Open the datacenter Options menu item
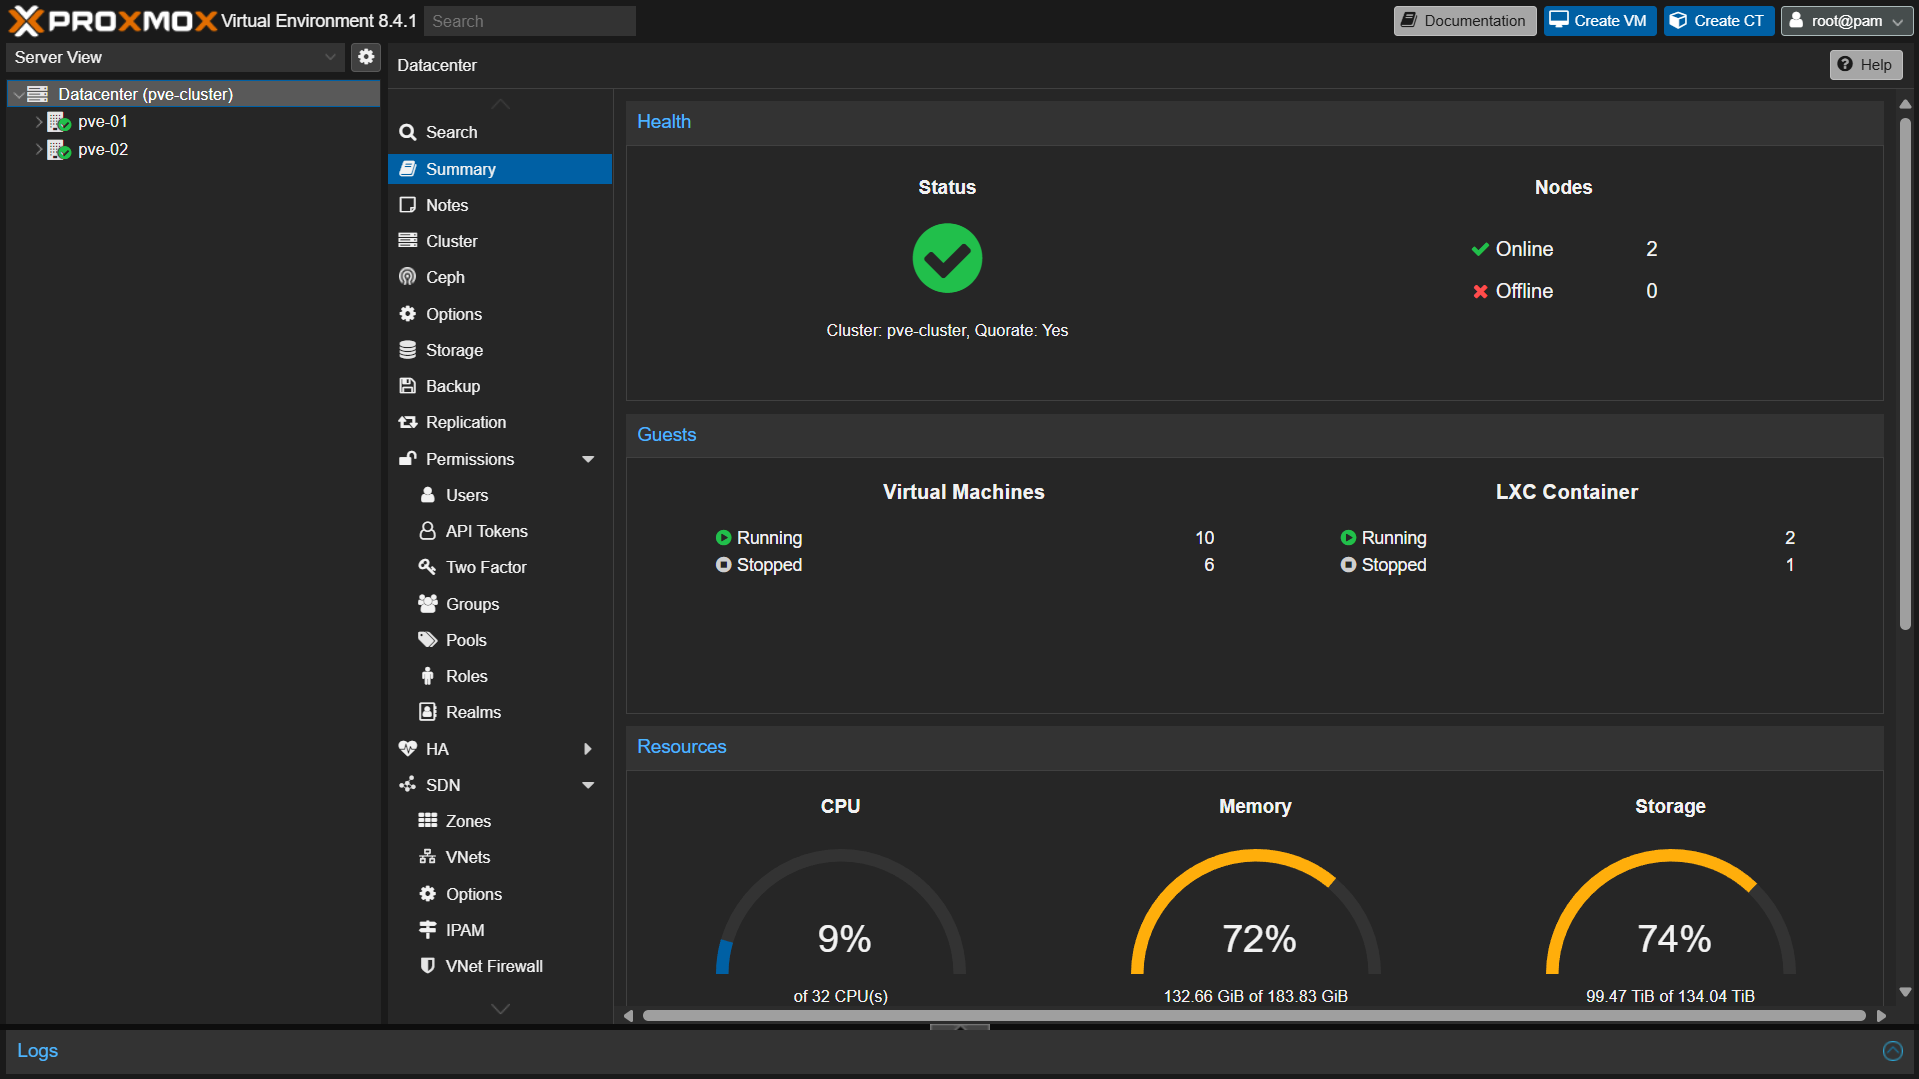The image size is (1919, 1079). point(500,314)
